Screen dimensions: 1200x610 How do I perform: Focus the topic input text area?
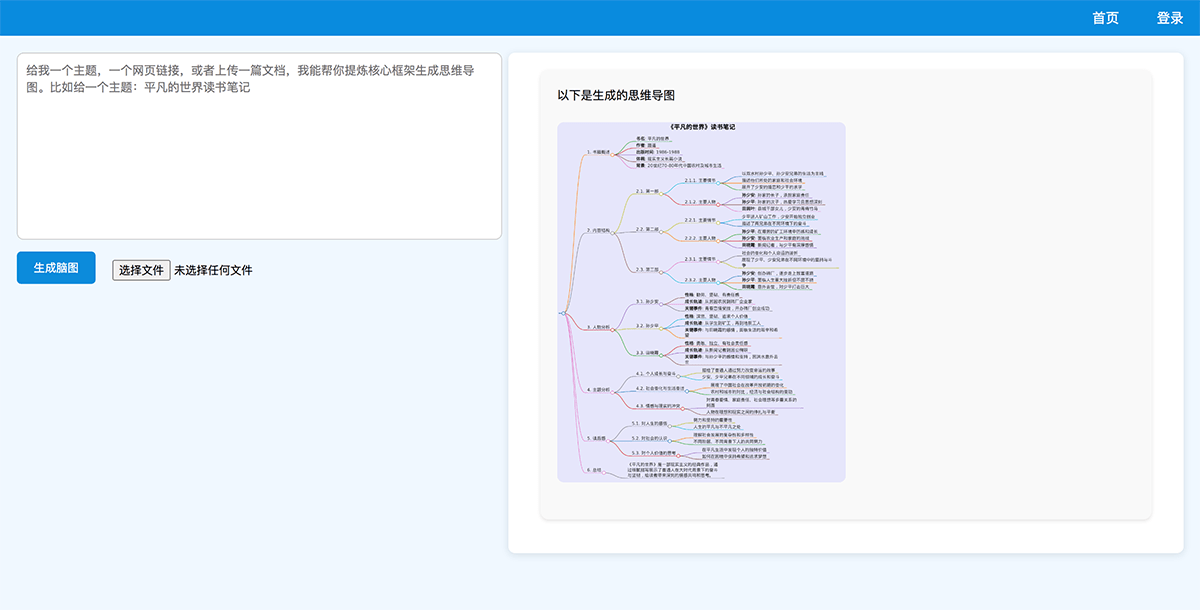tap(259, 146)
